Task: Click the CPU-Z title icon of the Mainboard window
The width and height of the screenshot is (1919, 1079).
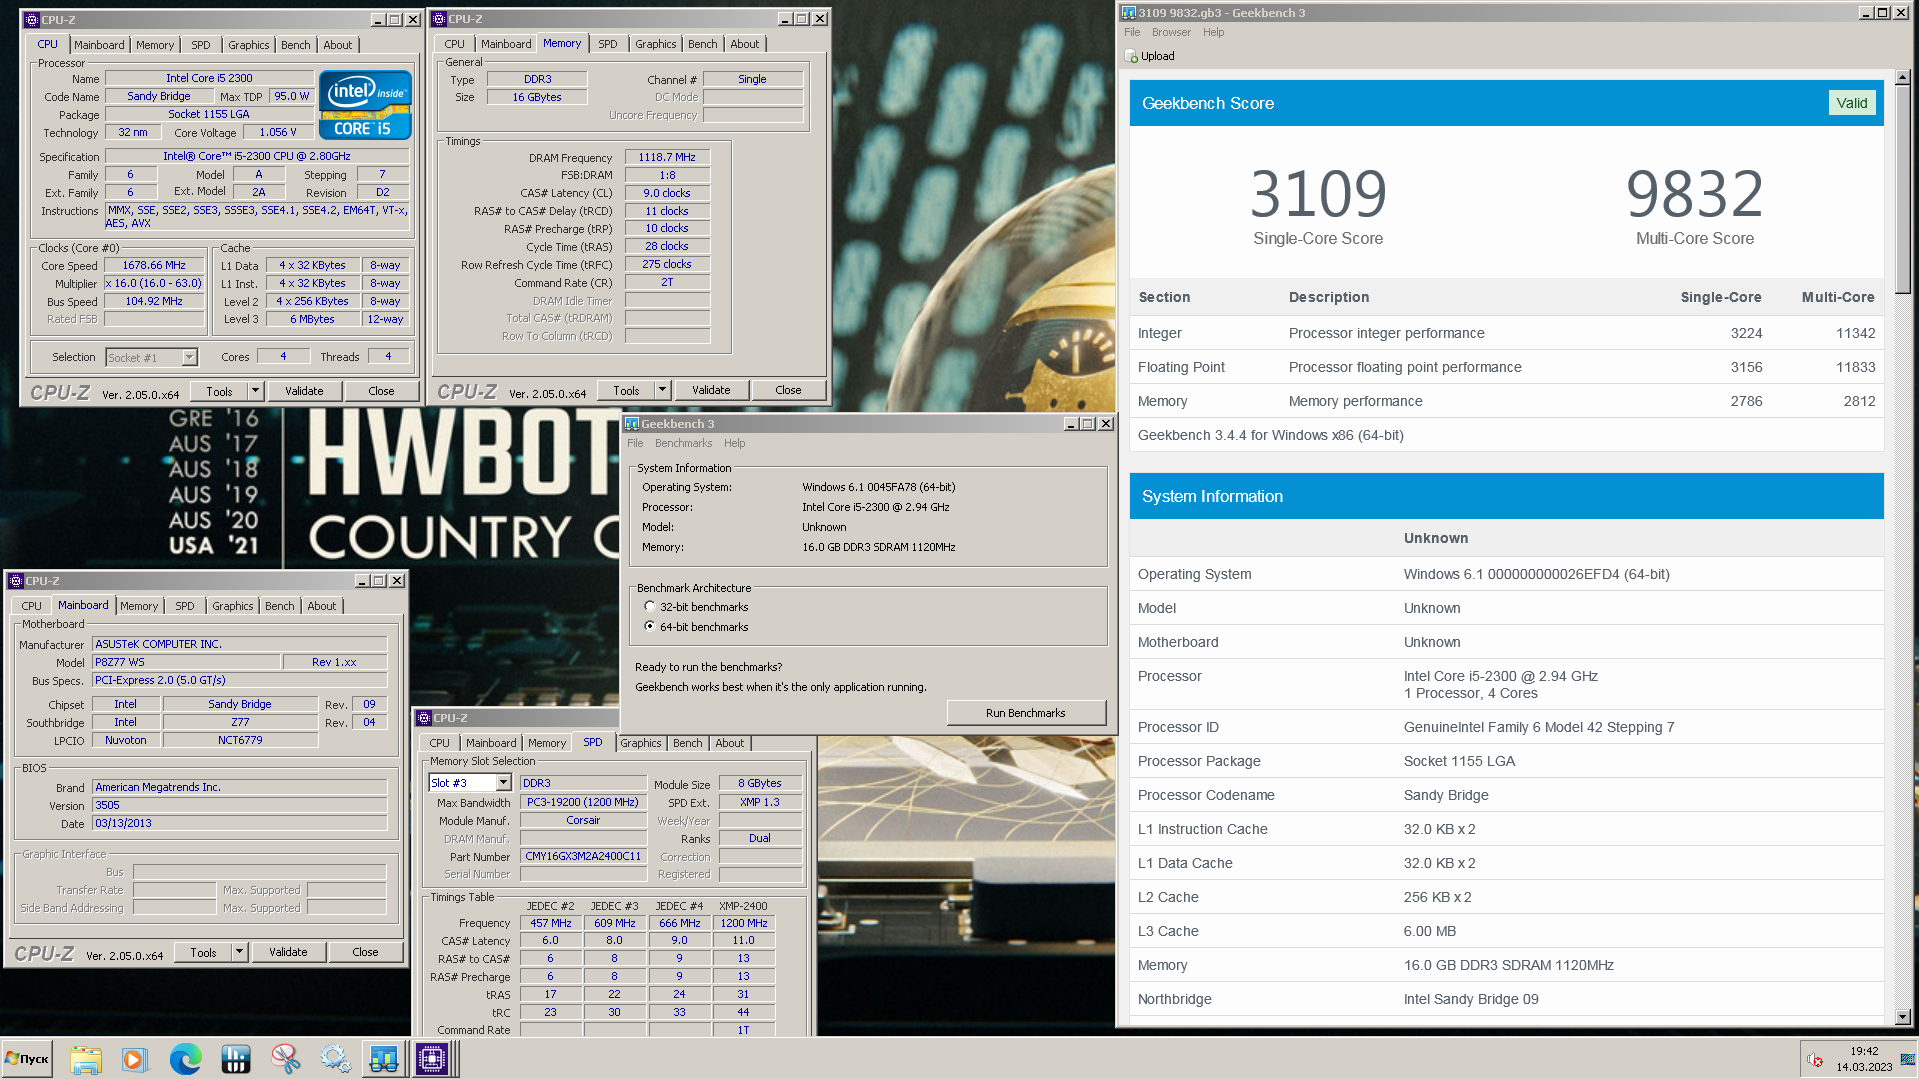Action: pyautogui.click(x=16, y=581)
